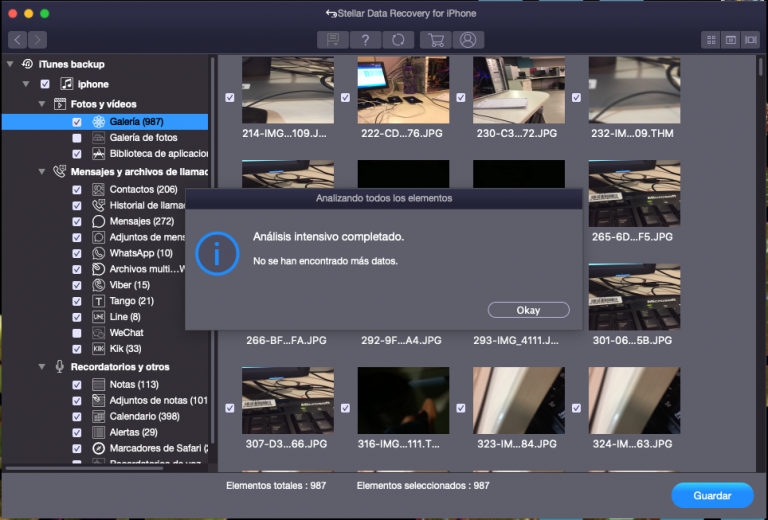Image resolution: width=768 pixels, height=520 pixels.
Task: Open the 323-IM...84.JPG thumbnail
Action: tap(519, 401)
